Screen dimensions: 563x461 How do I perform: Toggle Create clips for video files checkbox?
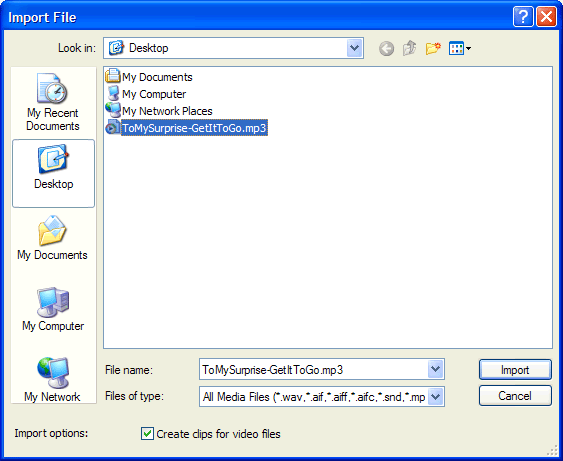click(147, 434)
